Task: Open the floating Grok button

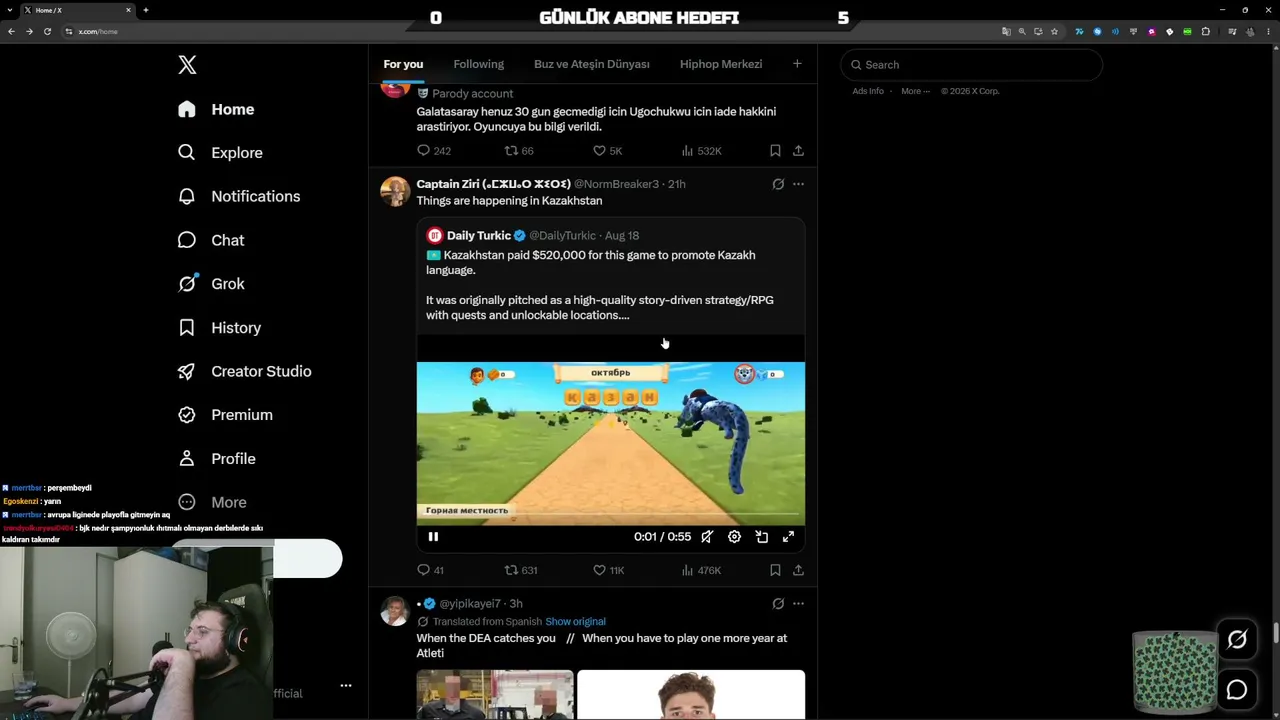Action: [1237, 640]
